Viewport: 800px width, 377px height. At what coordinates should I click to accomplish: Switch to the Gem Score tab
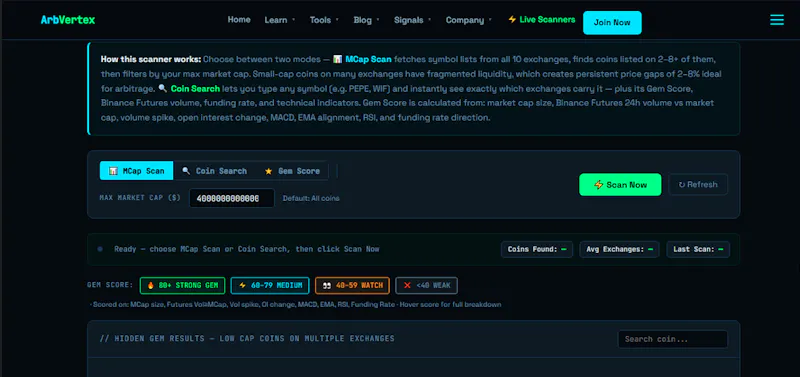click(x=292, y=171)
